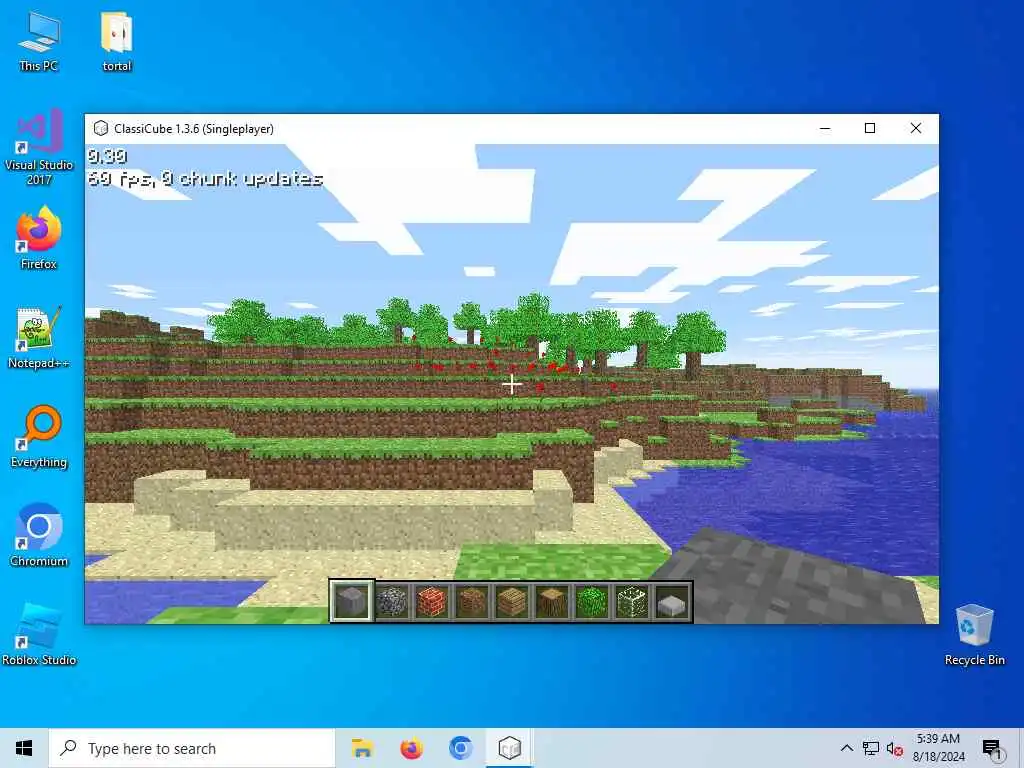Viewport: 1024px width, 768px height.
Task: Select the stone block in the hotbar
Action: click(x=352, y=601)
